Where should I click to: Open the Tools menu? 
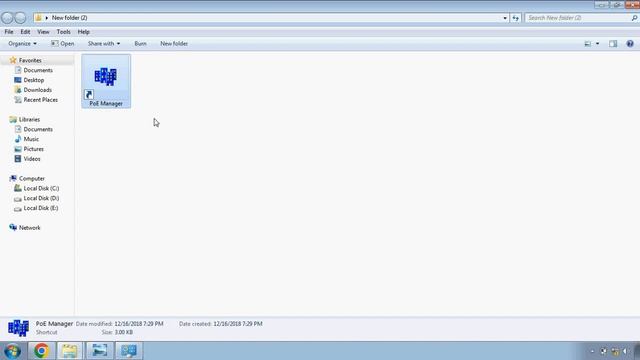click(x=63, y=32)
